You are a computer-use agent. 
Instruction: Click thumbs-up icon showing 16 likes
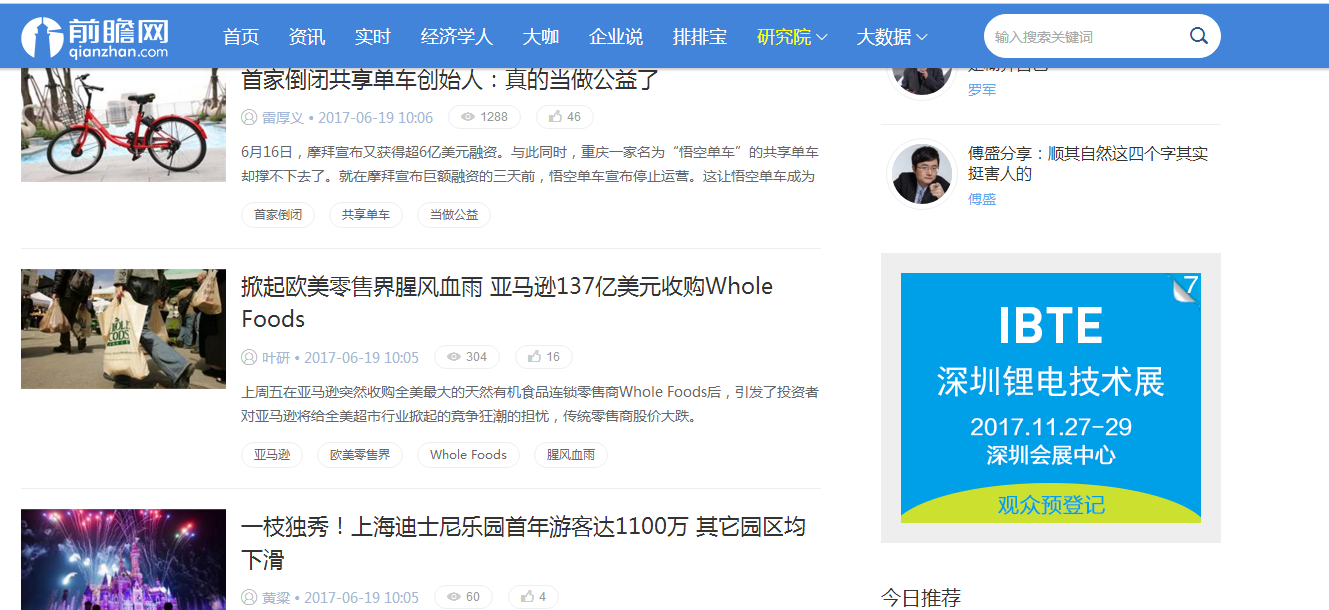[x=534, y=357]
